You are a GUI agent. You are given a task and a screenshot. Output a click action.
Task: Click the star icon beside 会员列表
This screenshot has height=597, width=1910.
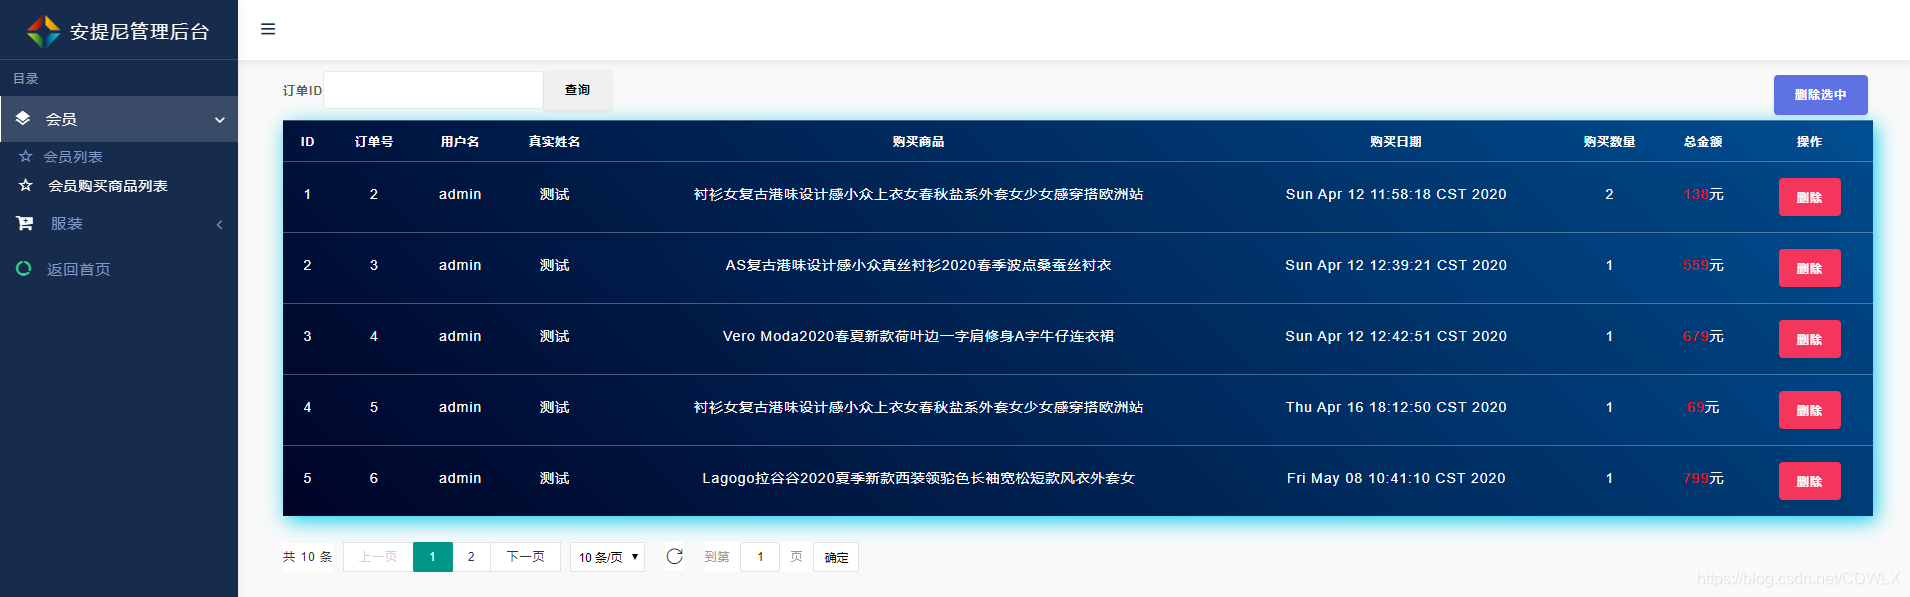click(26, 156)
